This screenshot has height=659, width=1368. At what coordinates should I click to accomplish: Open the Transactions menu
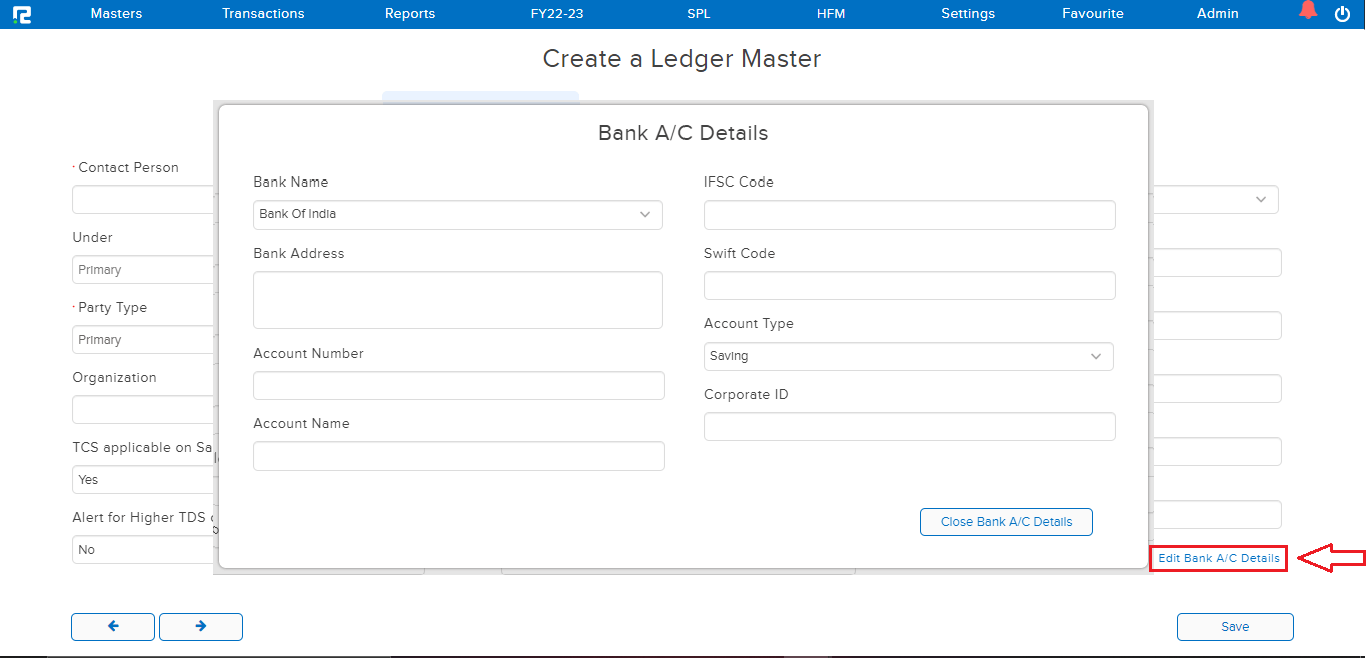click(263, 14)
